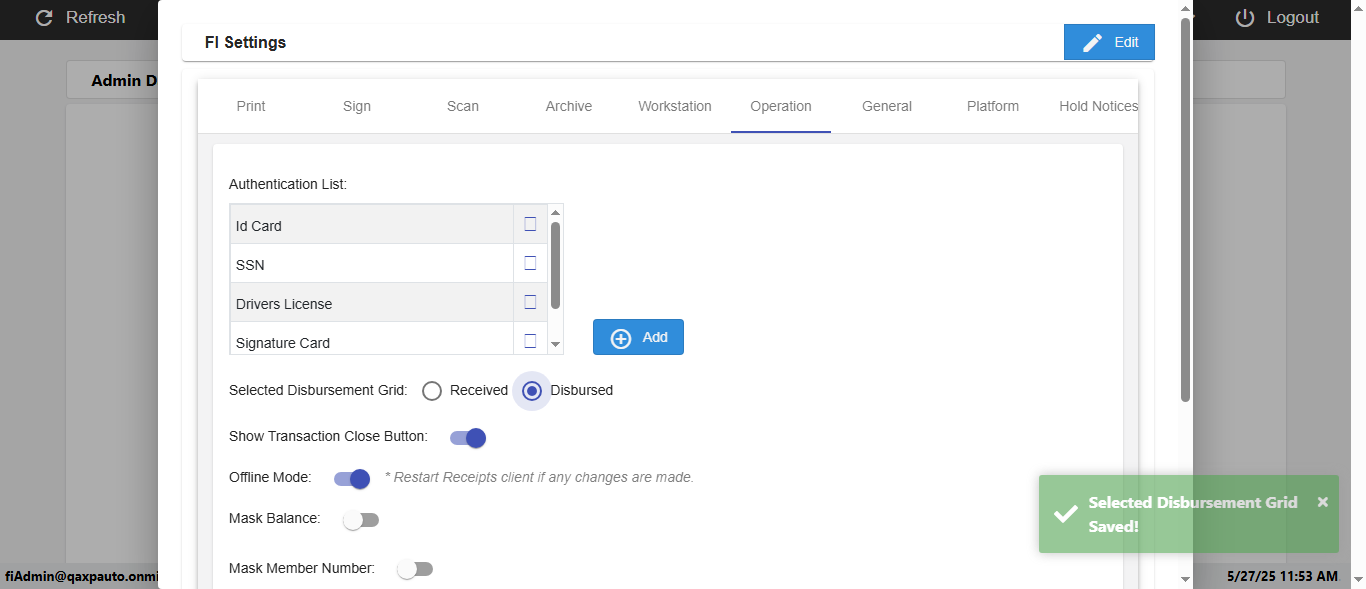Click authentication list scroll up arrow
The height and width of the screenshot is (589, 1366).
(555, 212)
